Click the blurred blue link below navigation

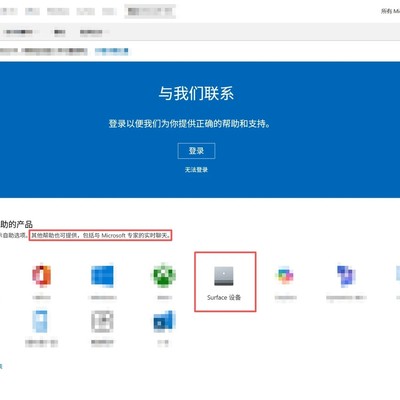[112, 51]
